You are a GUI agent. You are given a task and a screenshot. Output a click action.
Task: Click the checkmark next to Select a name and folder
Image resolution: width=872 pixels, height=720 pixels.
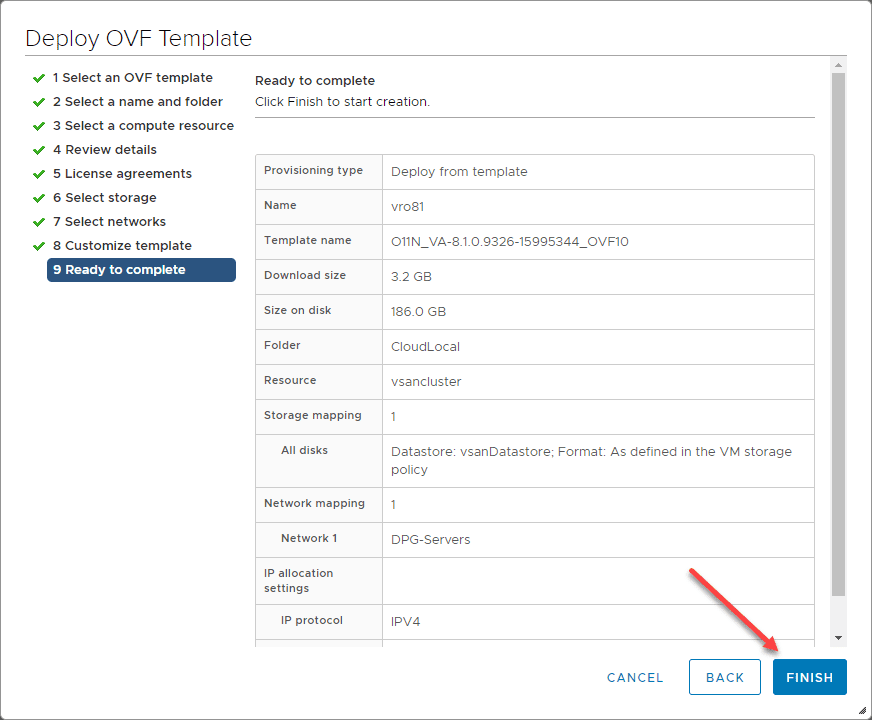(39, 101)
